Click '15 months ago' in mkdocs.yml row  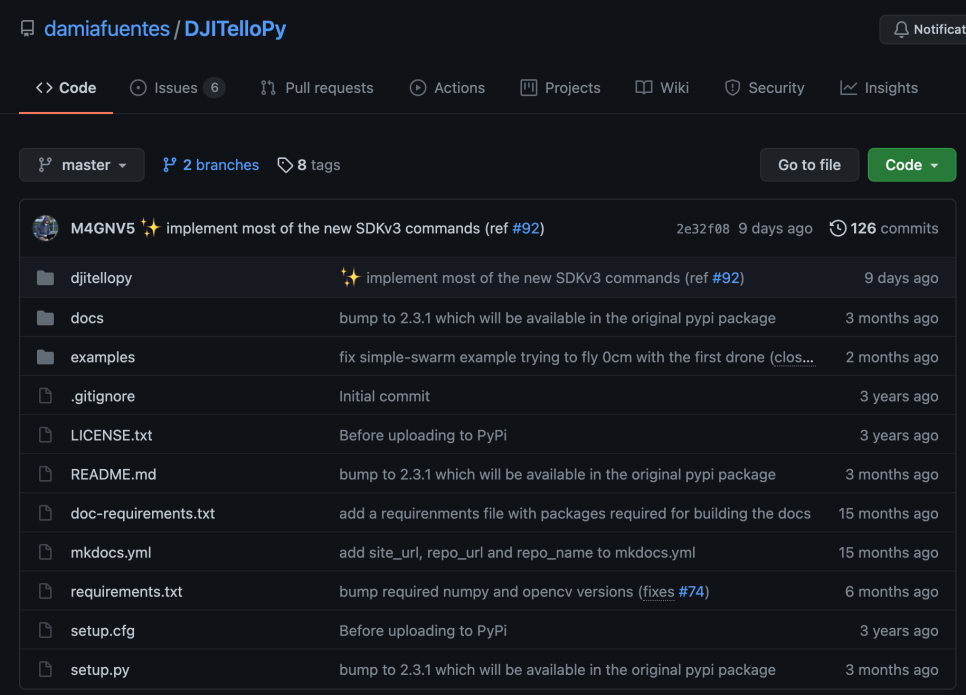888,553
